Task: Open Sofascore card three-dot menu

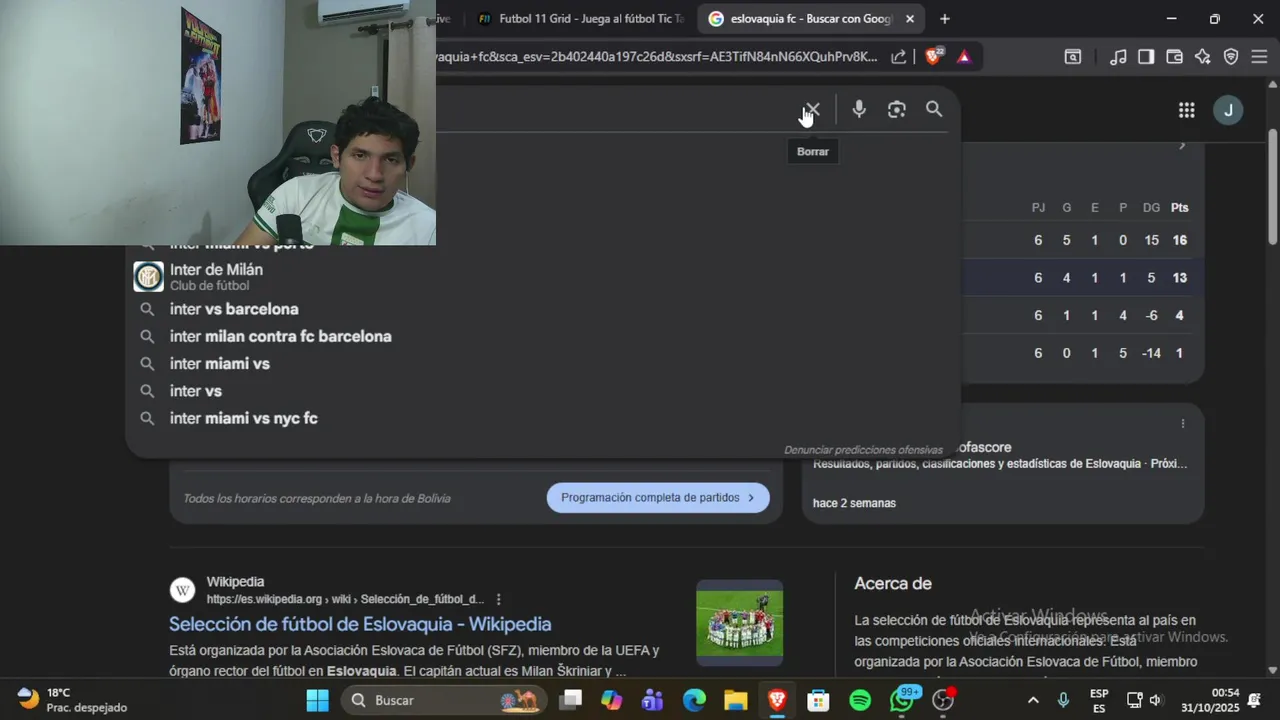Action: 1182,423
